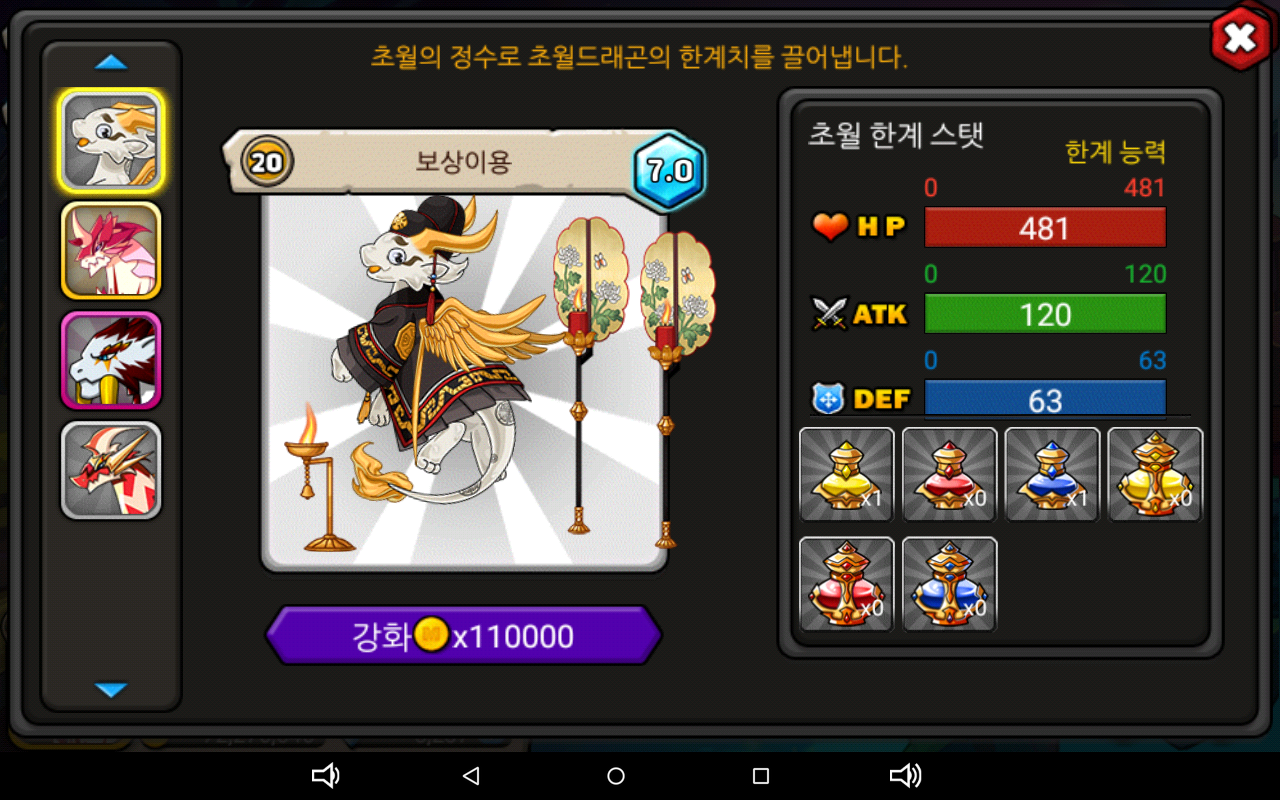Select the large blue potion item
This screenshot has height=800, width=1280.
click(x=950, y=584)
